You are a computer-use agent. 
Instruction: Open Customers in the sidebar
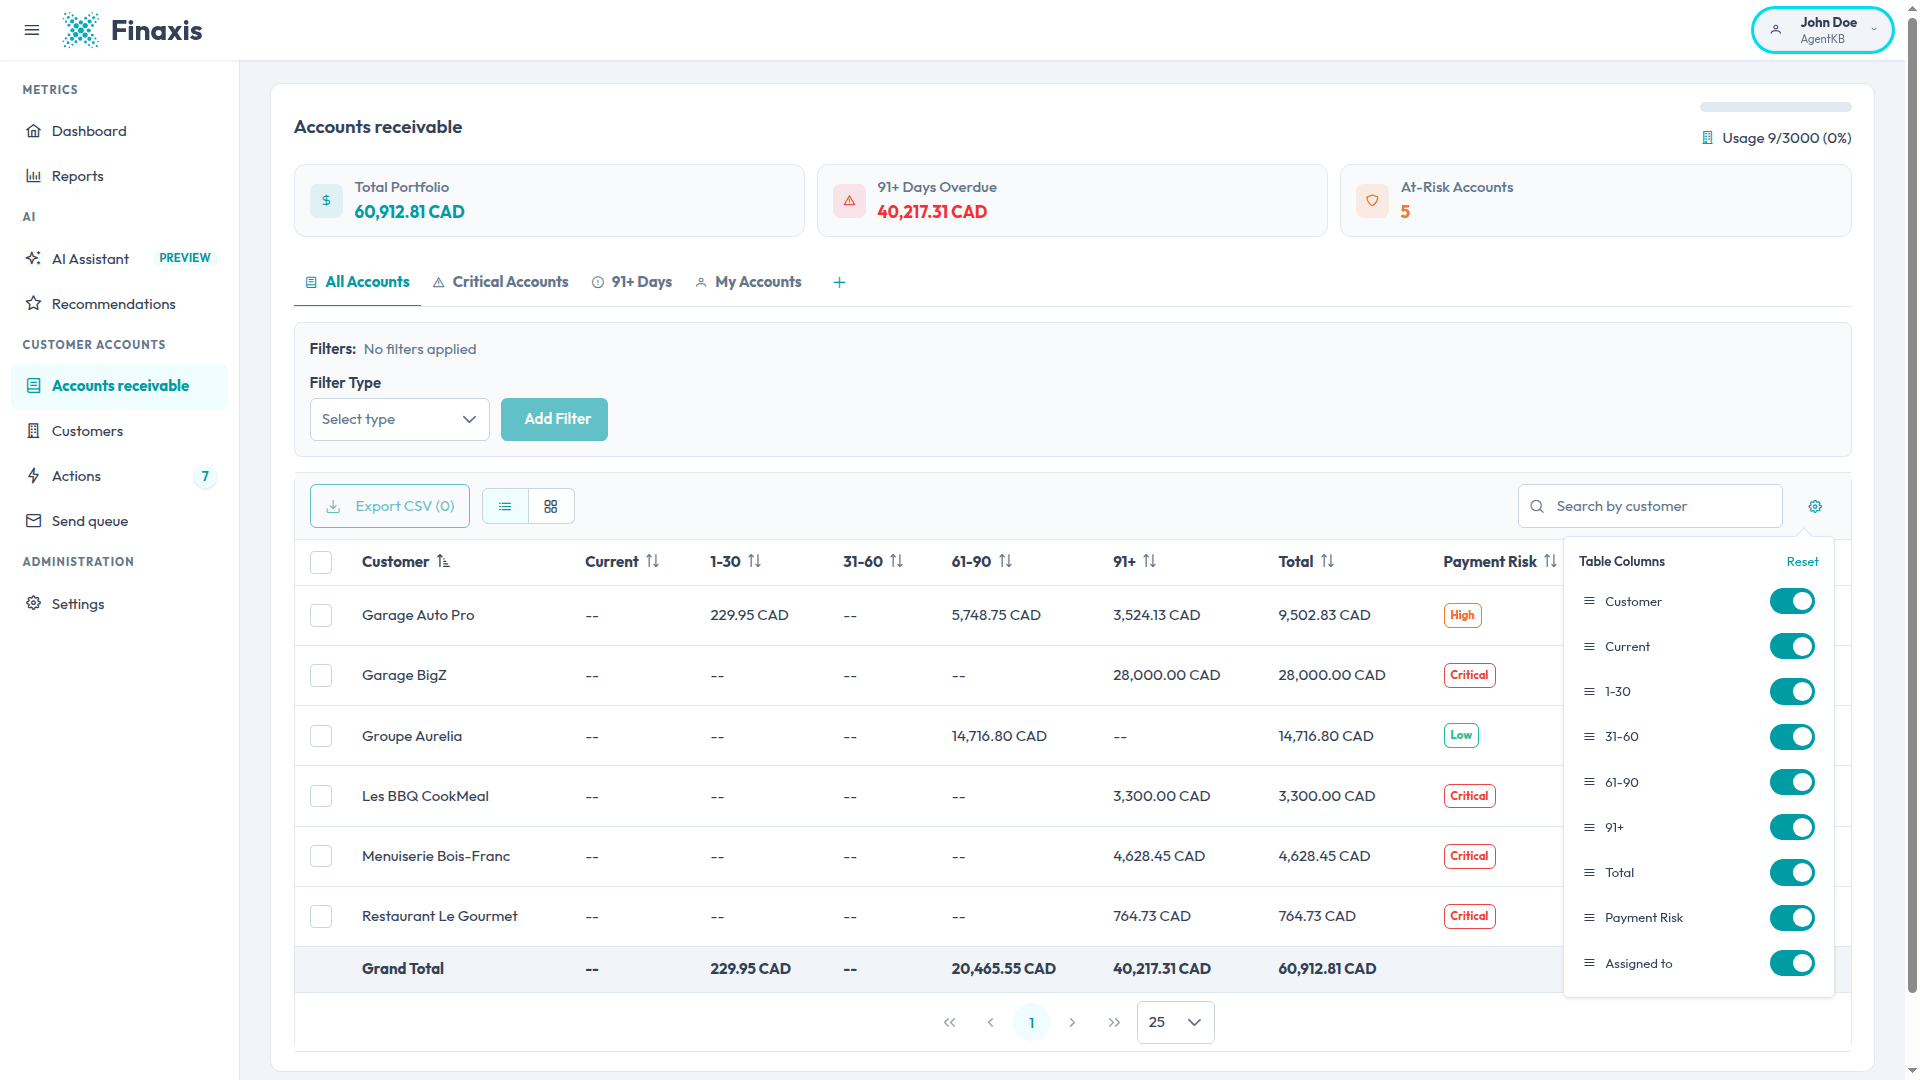click(119, 431)
